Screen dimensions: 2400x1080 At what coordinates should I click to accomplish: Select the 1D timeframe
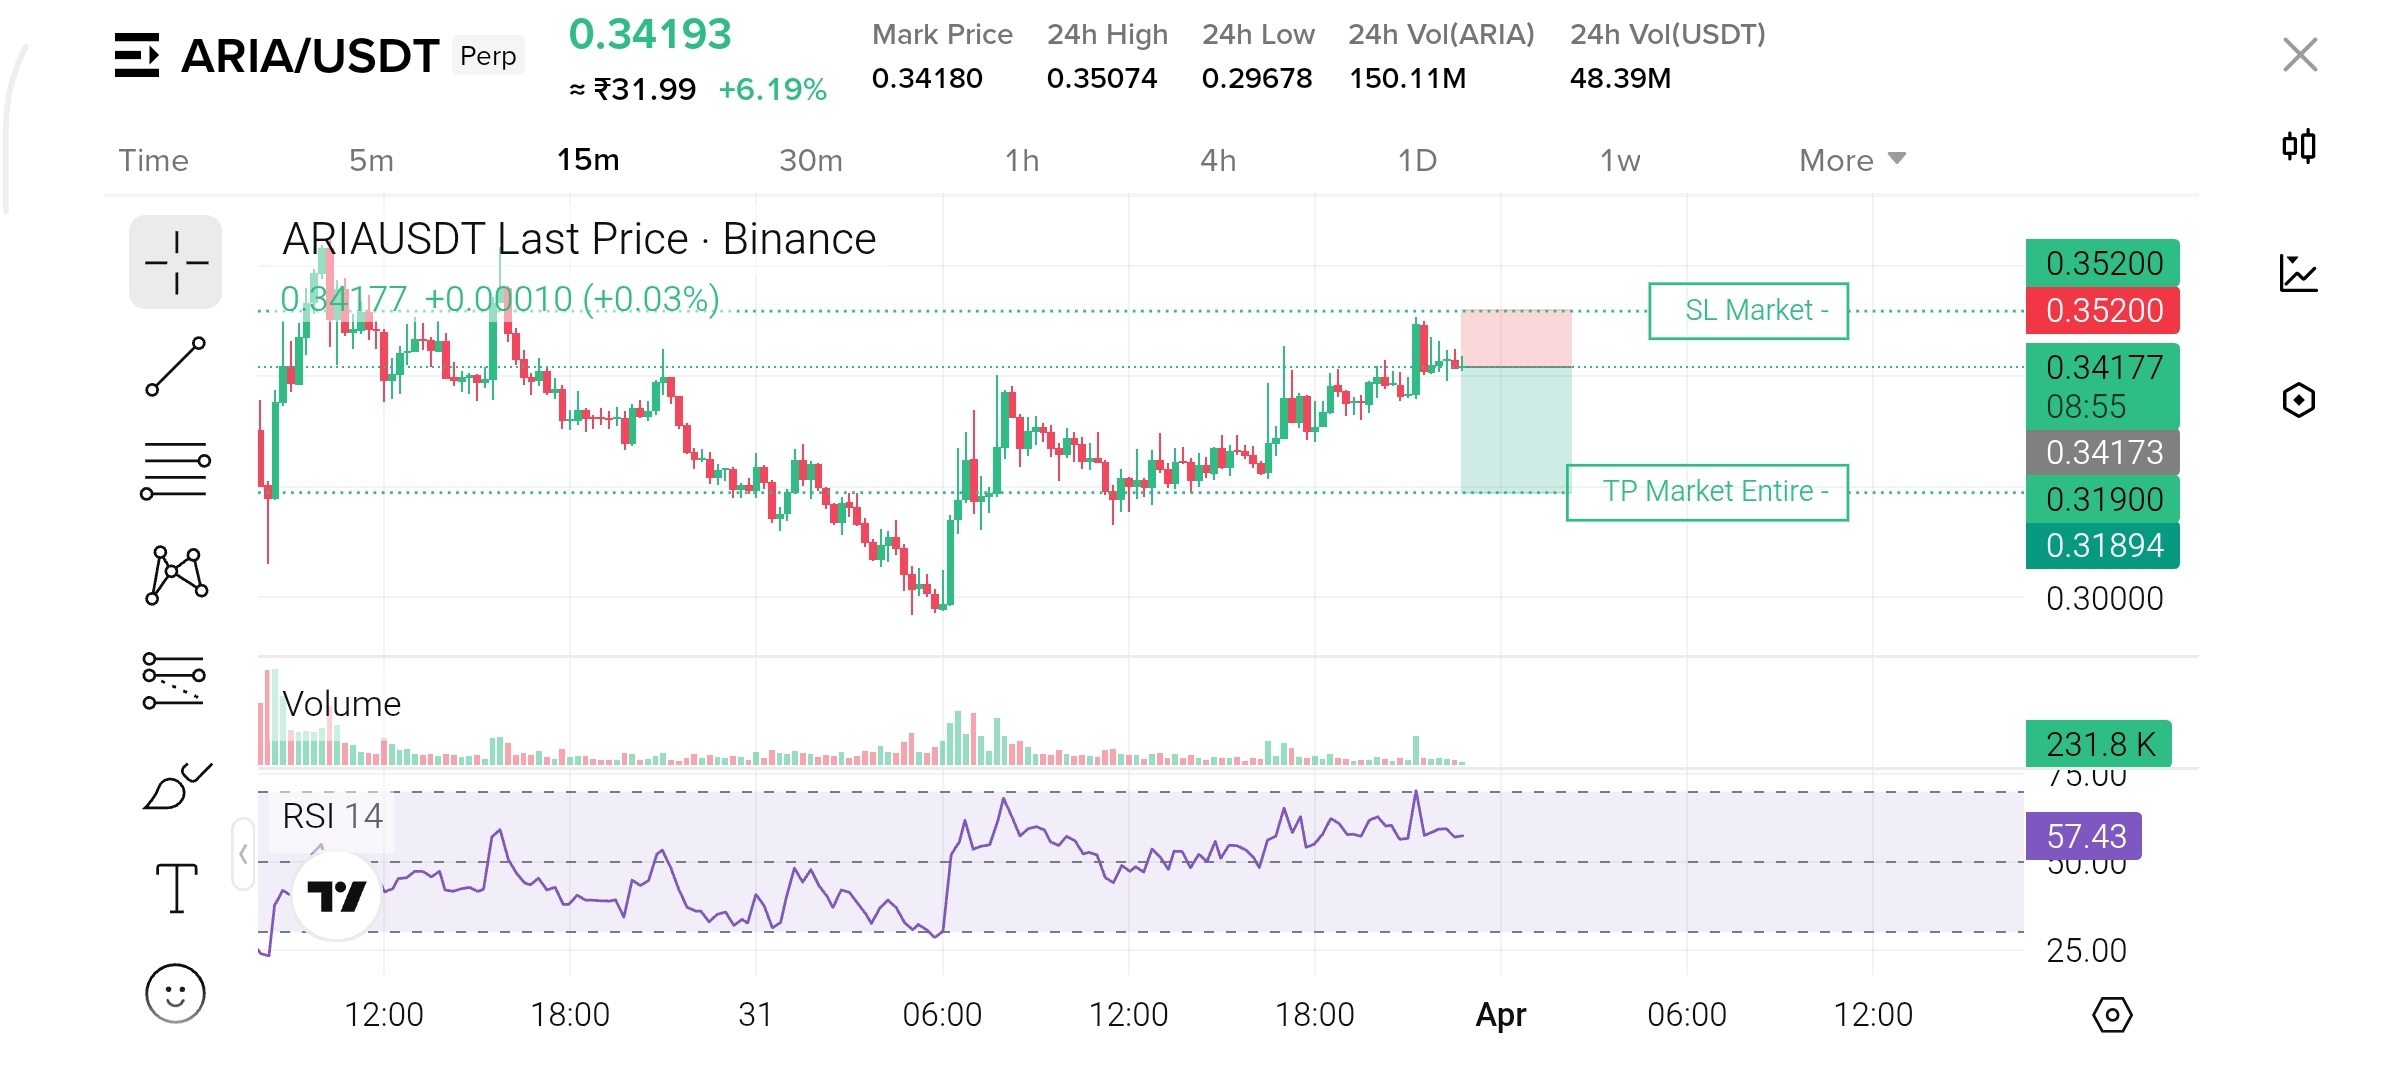(1417, 160)
